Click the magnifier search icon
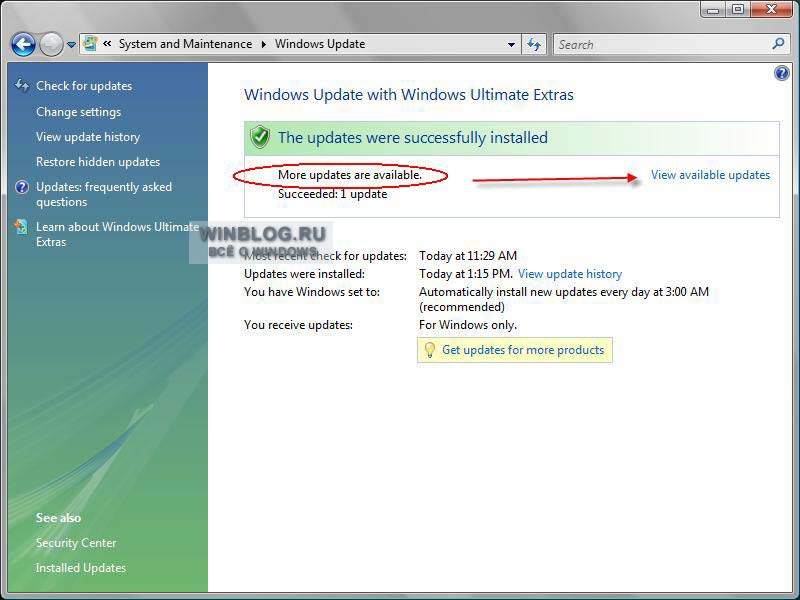The width and height of the screenshot is (800, 600). tap(778, 44)
